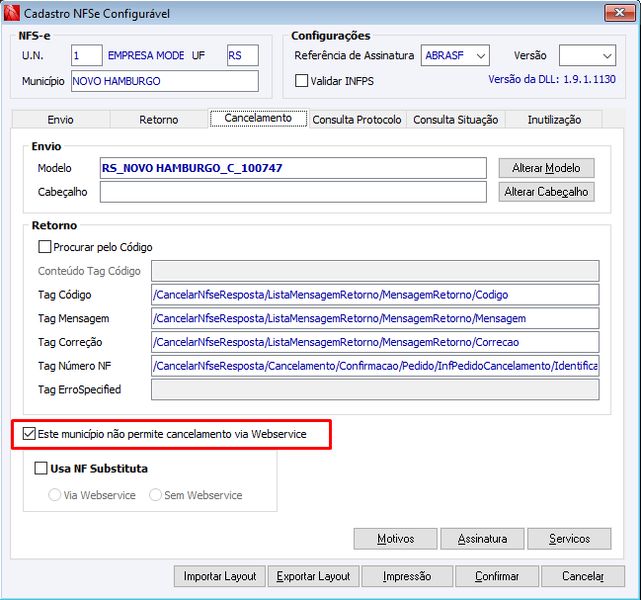Click the Servicos button
Screen dimensions: 641x600
click(569, 539)
